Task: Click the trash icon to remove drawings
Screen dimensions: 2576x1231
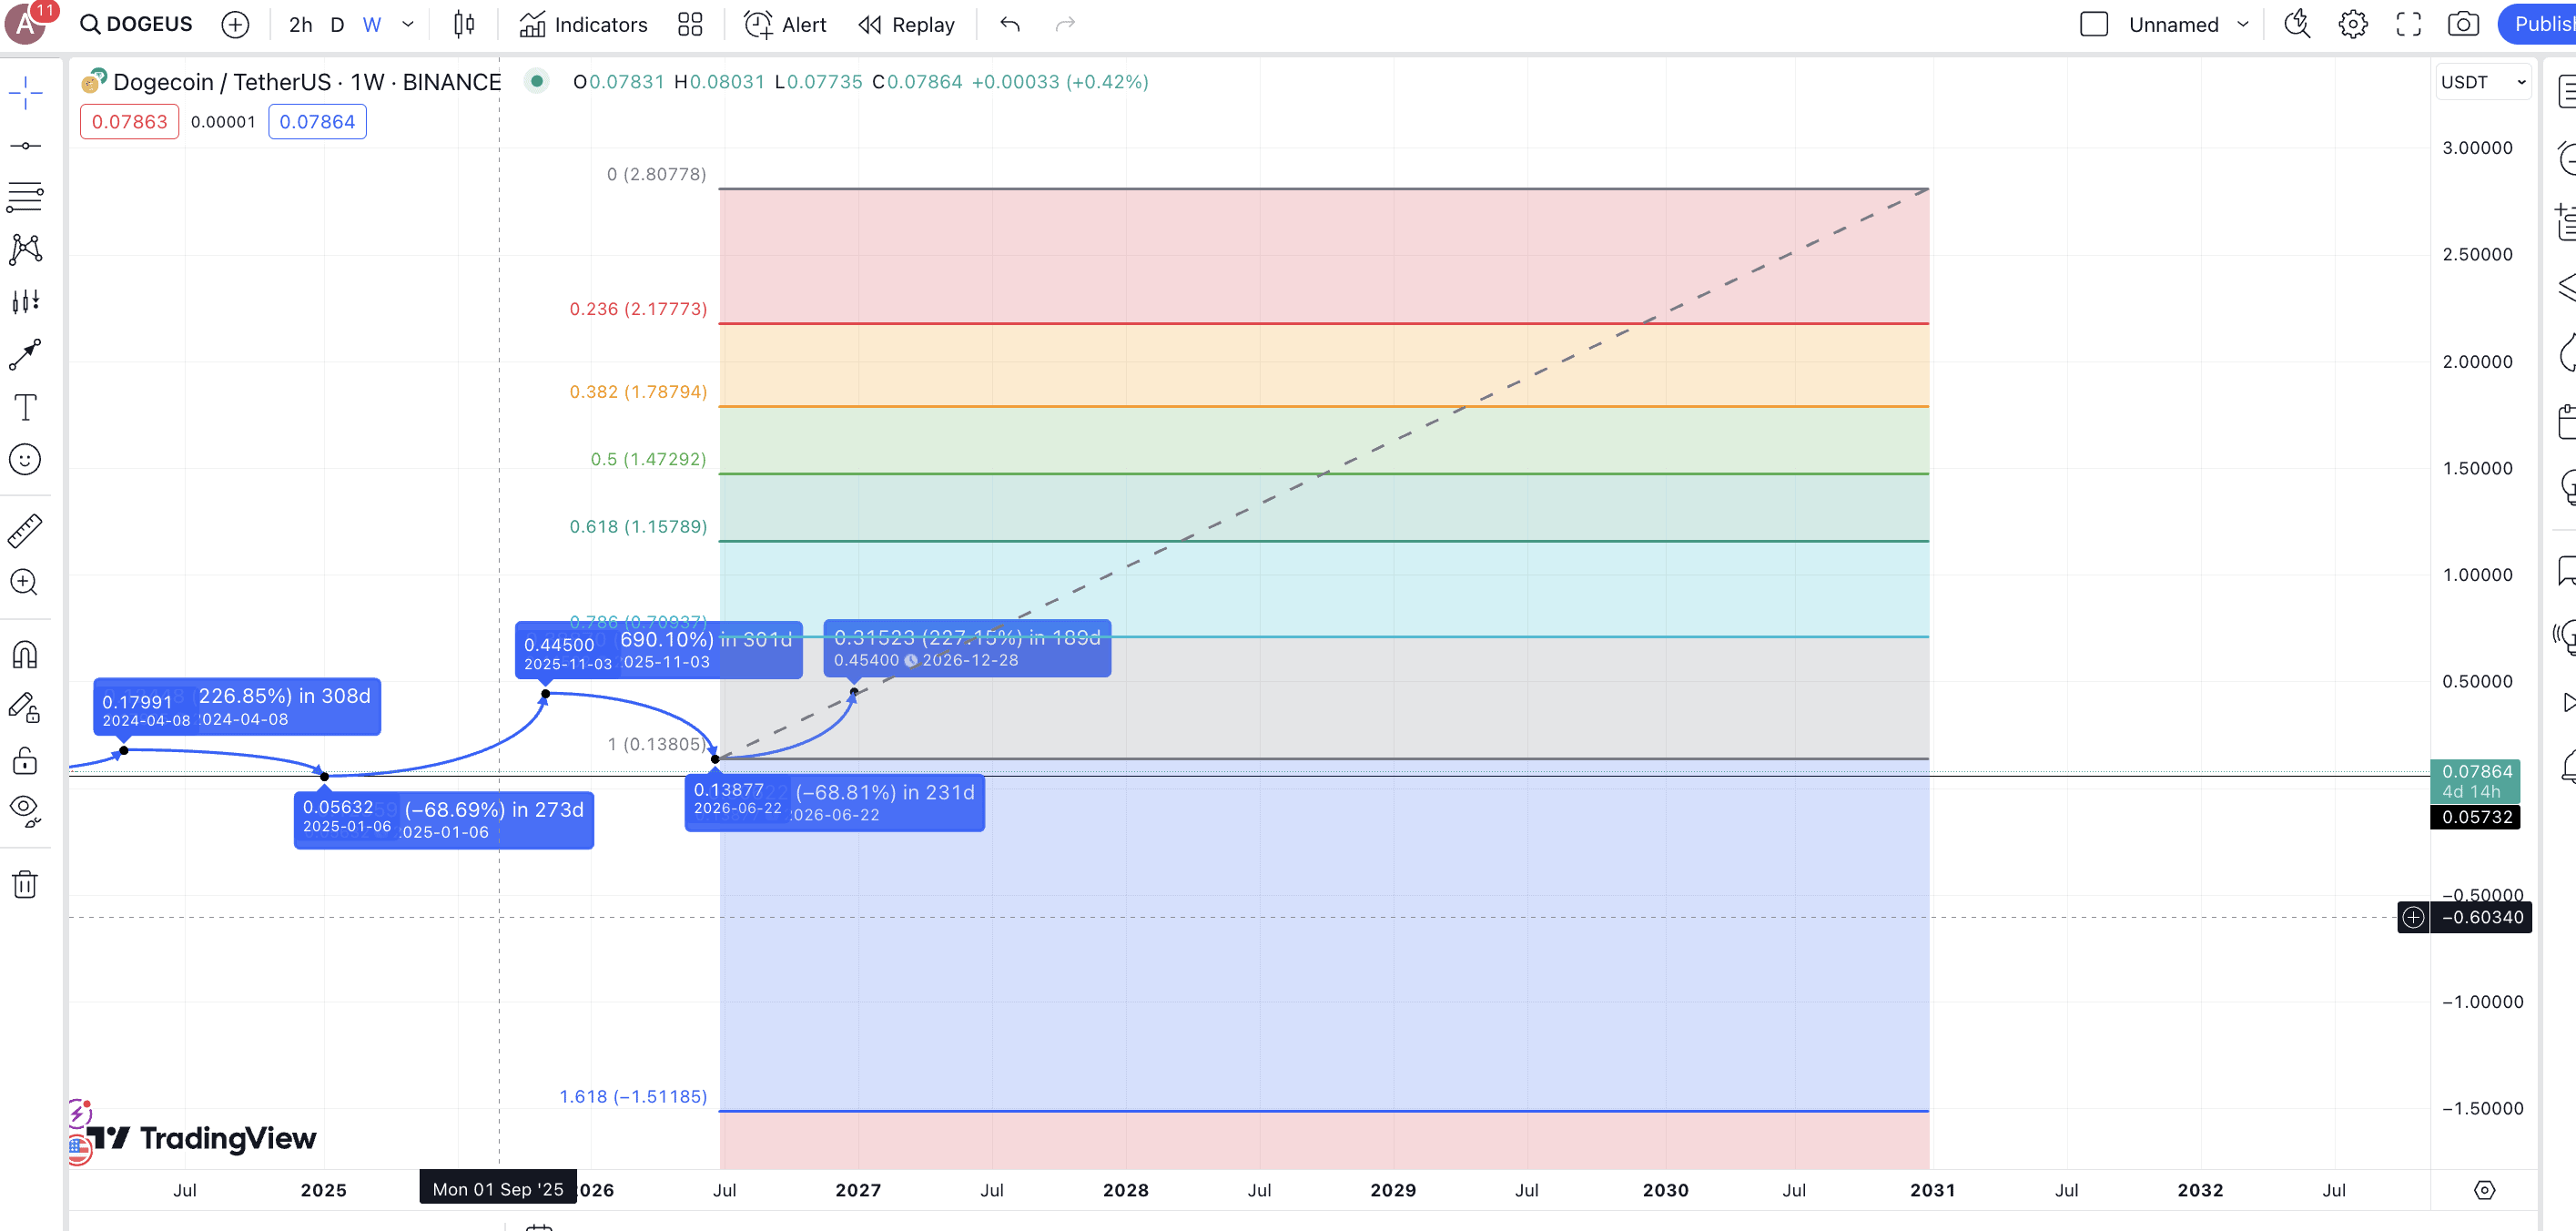Action: click(25, 884)
